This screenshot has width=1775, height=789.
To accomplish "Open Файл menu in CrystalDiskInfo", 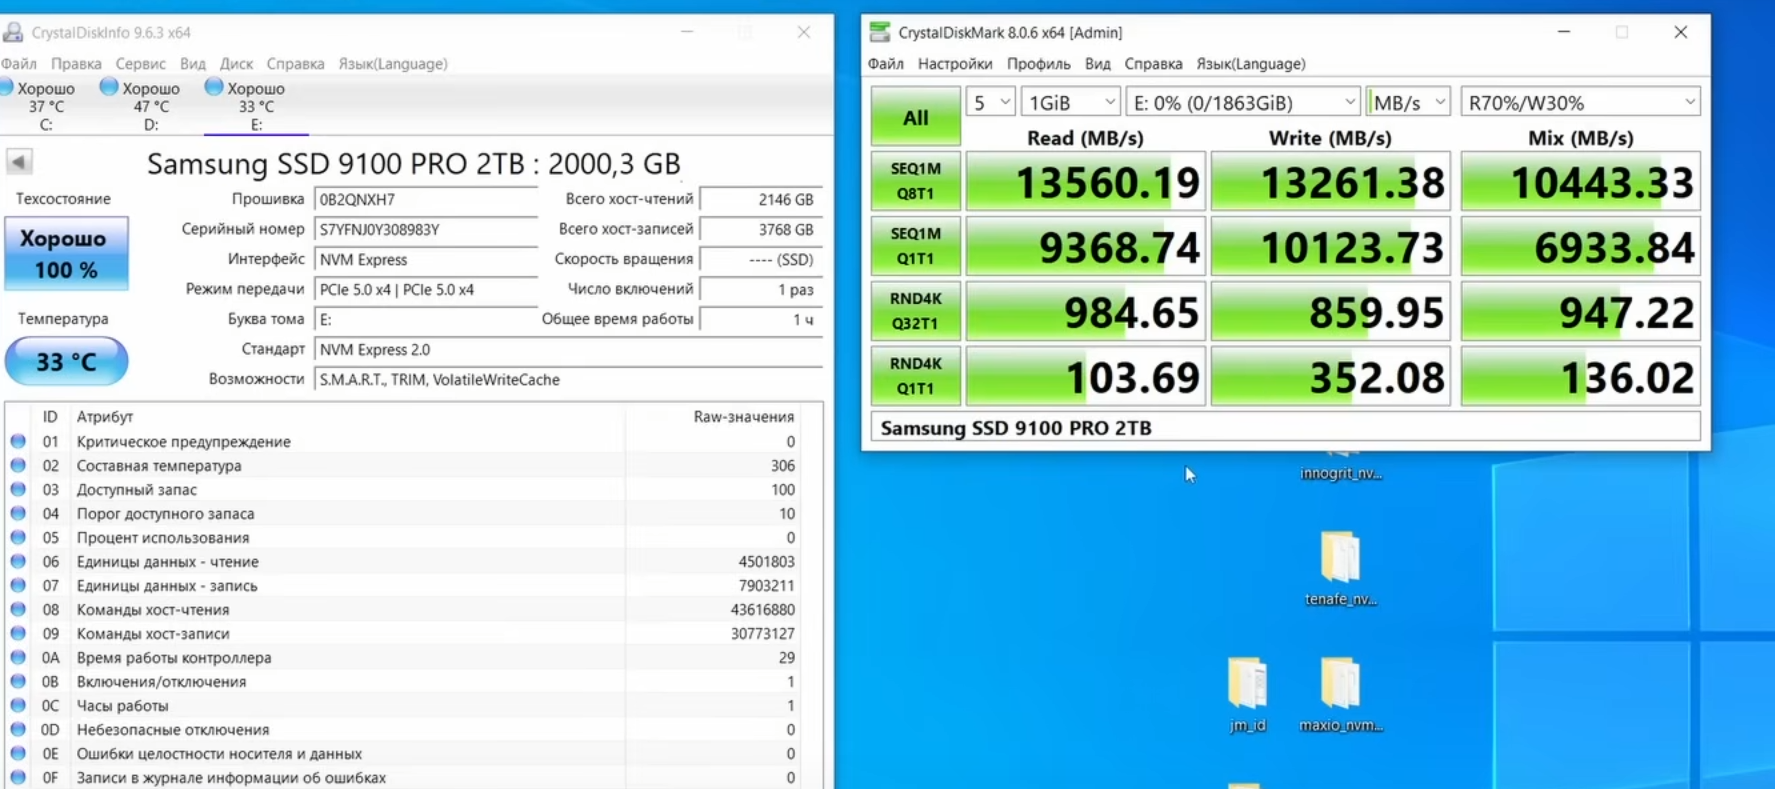I will 18,63.
